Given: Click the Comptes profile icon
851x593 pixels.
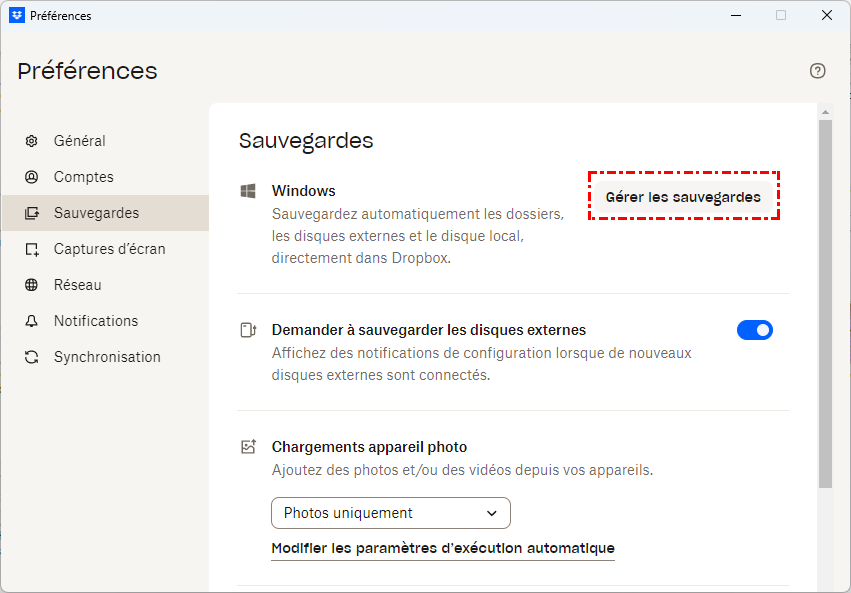Looking at the screenshot, I should [x=32, y=177].
